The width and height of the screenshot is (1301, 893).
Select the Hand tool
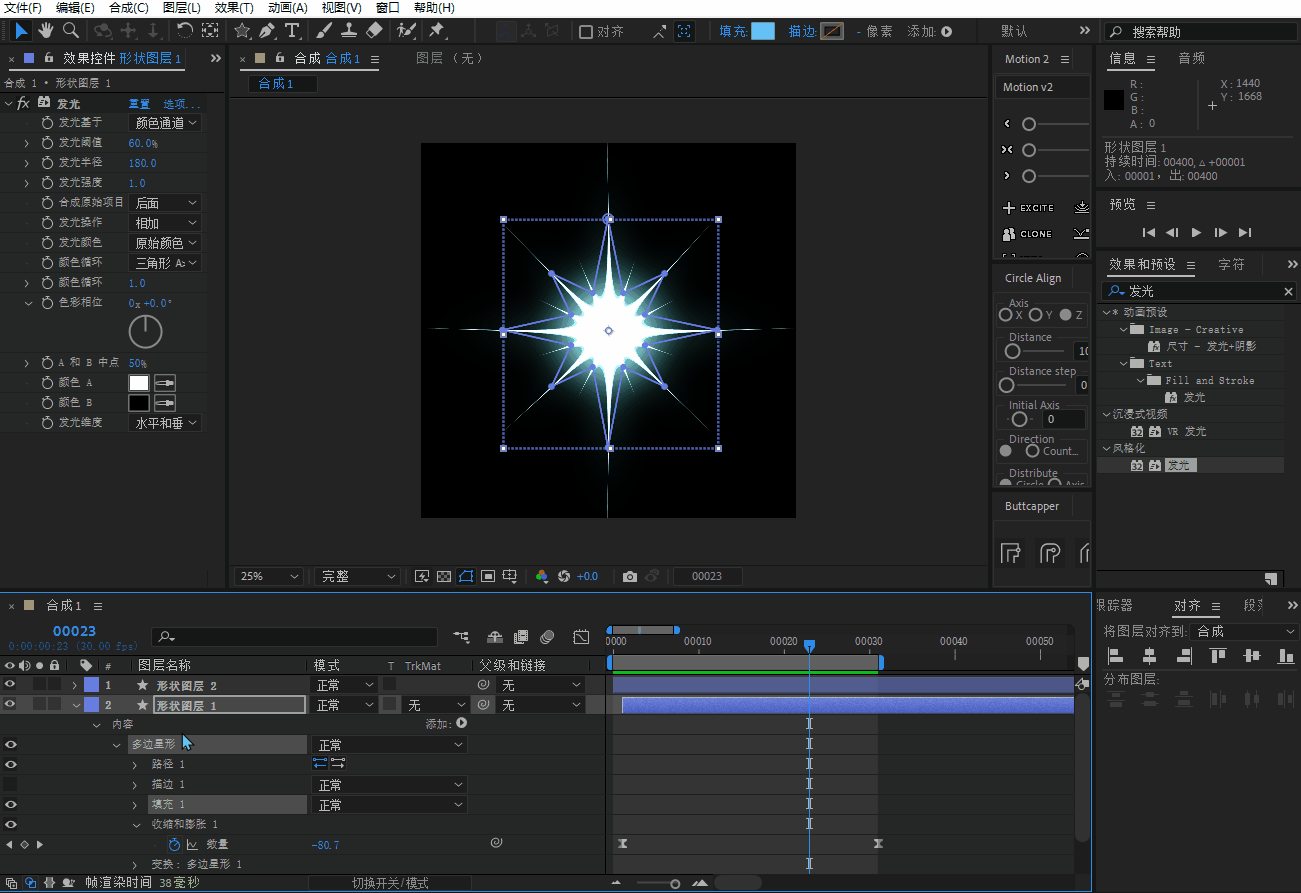[46, 31]
